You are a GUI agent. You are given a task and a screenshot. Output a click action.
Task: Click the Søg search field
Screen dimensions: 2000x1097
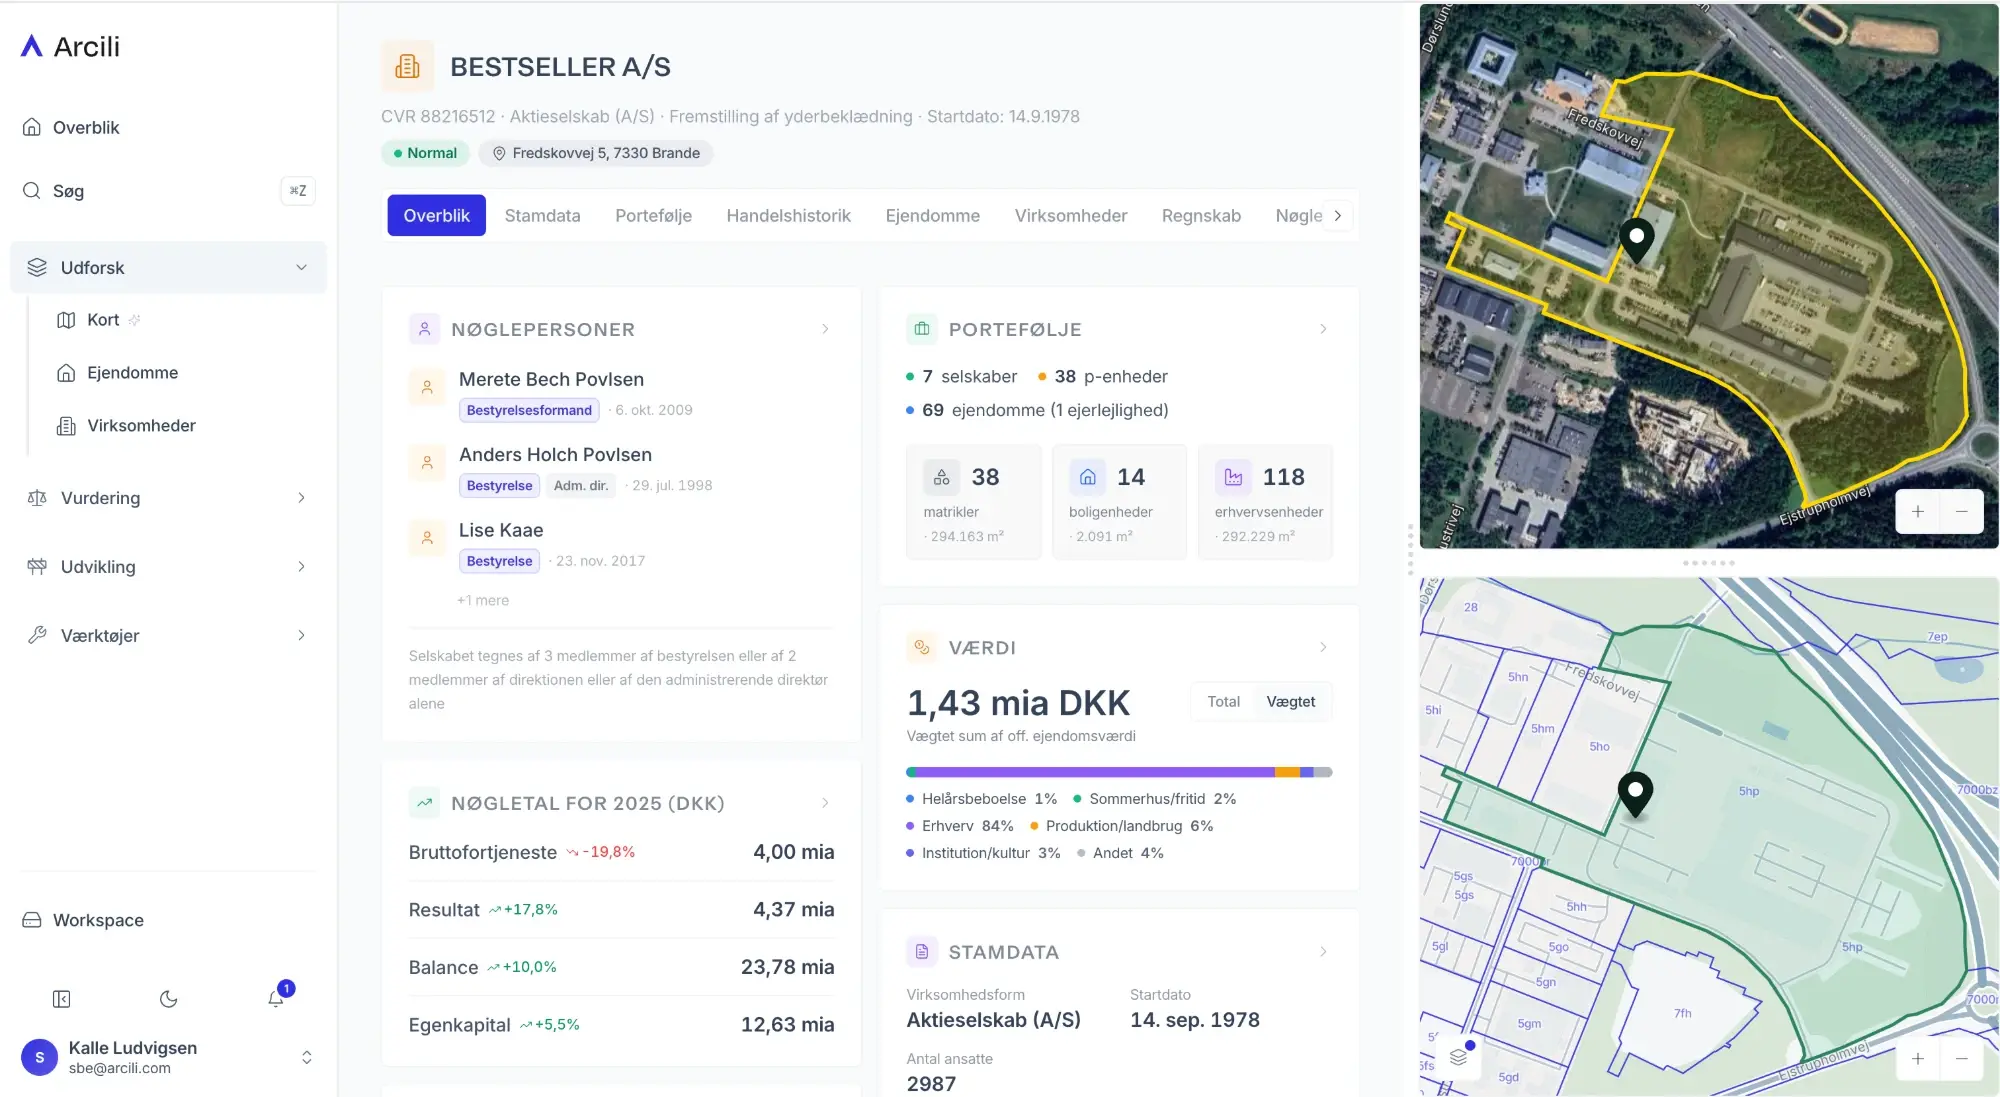(168, 190)
